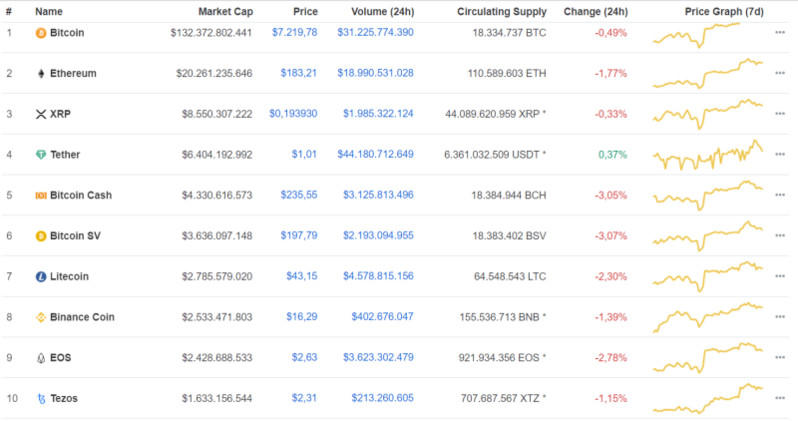Click the Bitcoin Cash icon
Viewport: 798px width, 422px height.
[41, 195]
